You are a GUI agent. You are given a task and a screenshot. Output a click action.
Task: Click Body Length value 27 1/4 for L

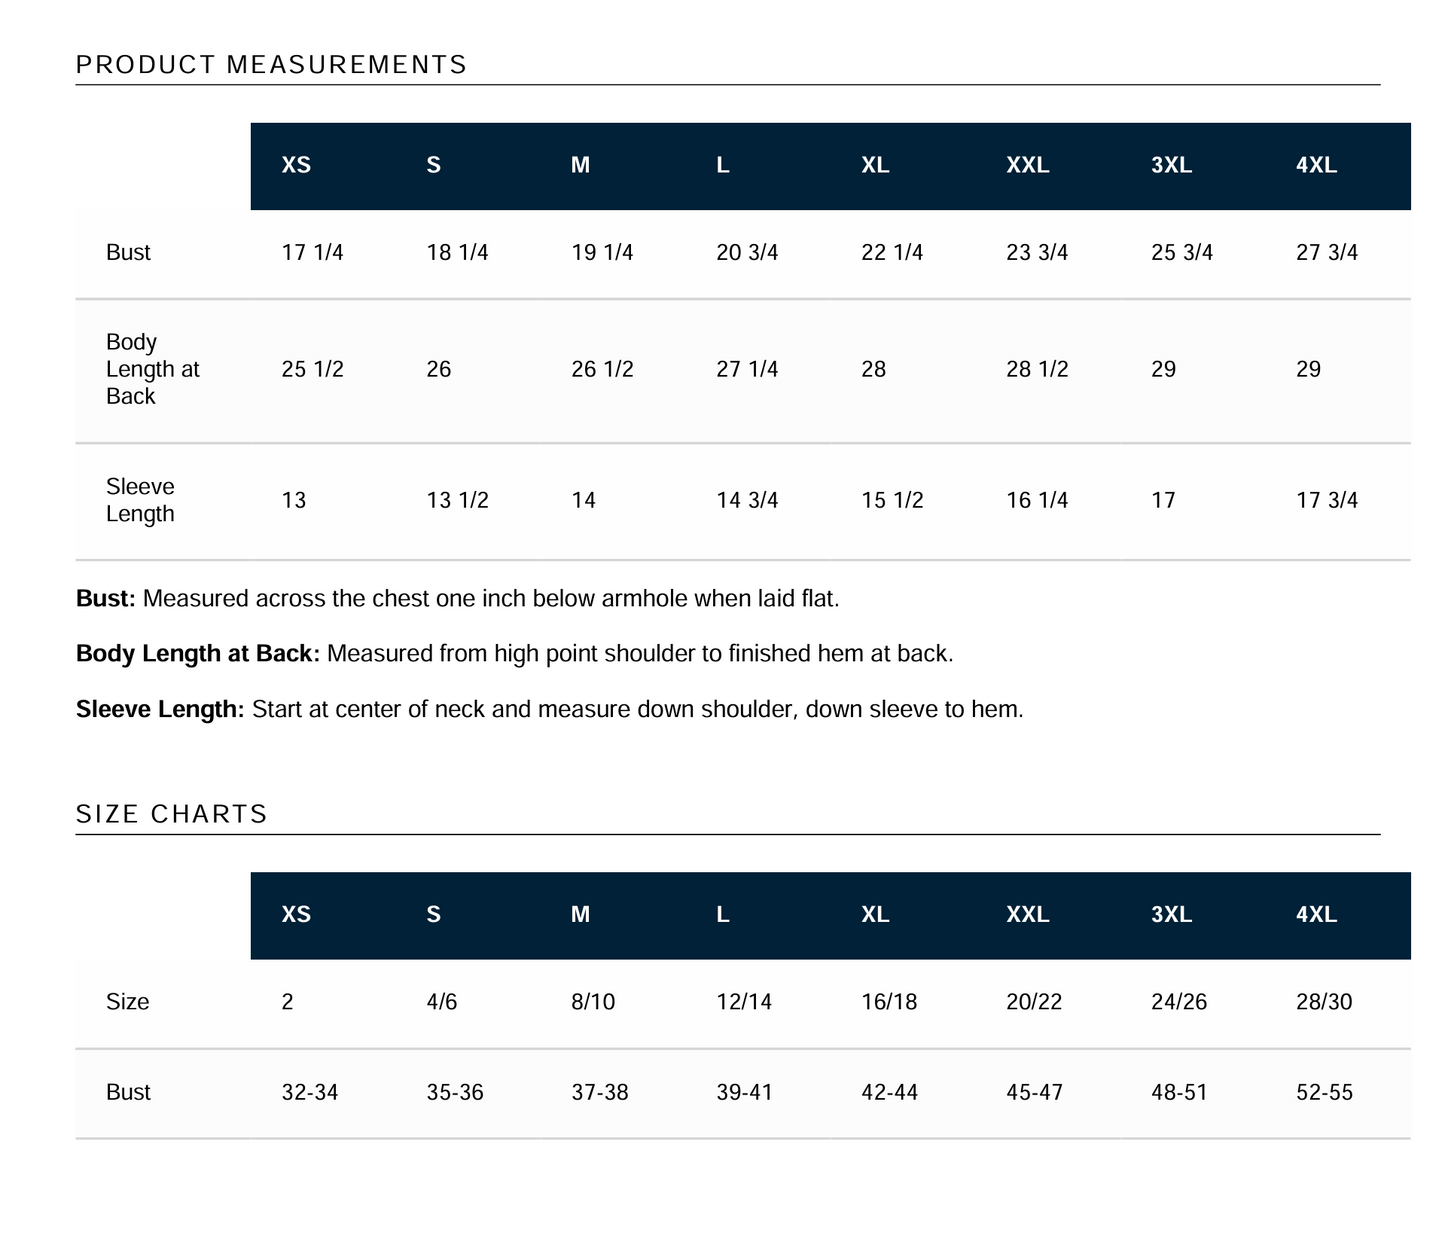coord(747,370)
